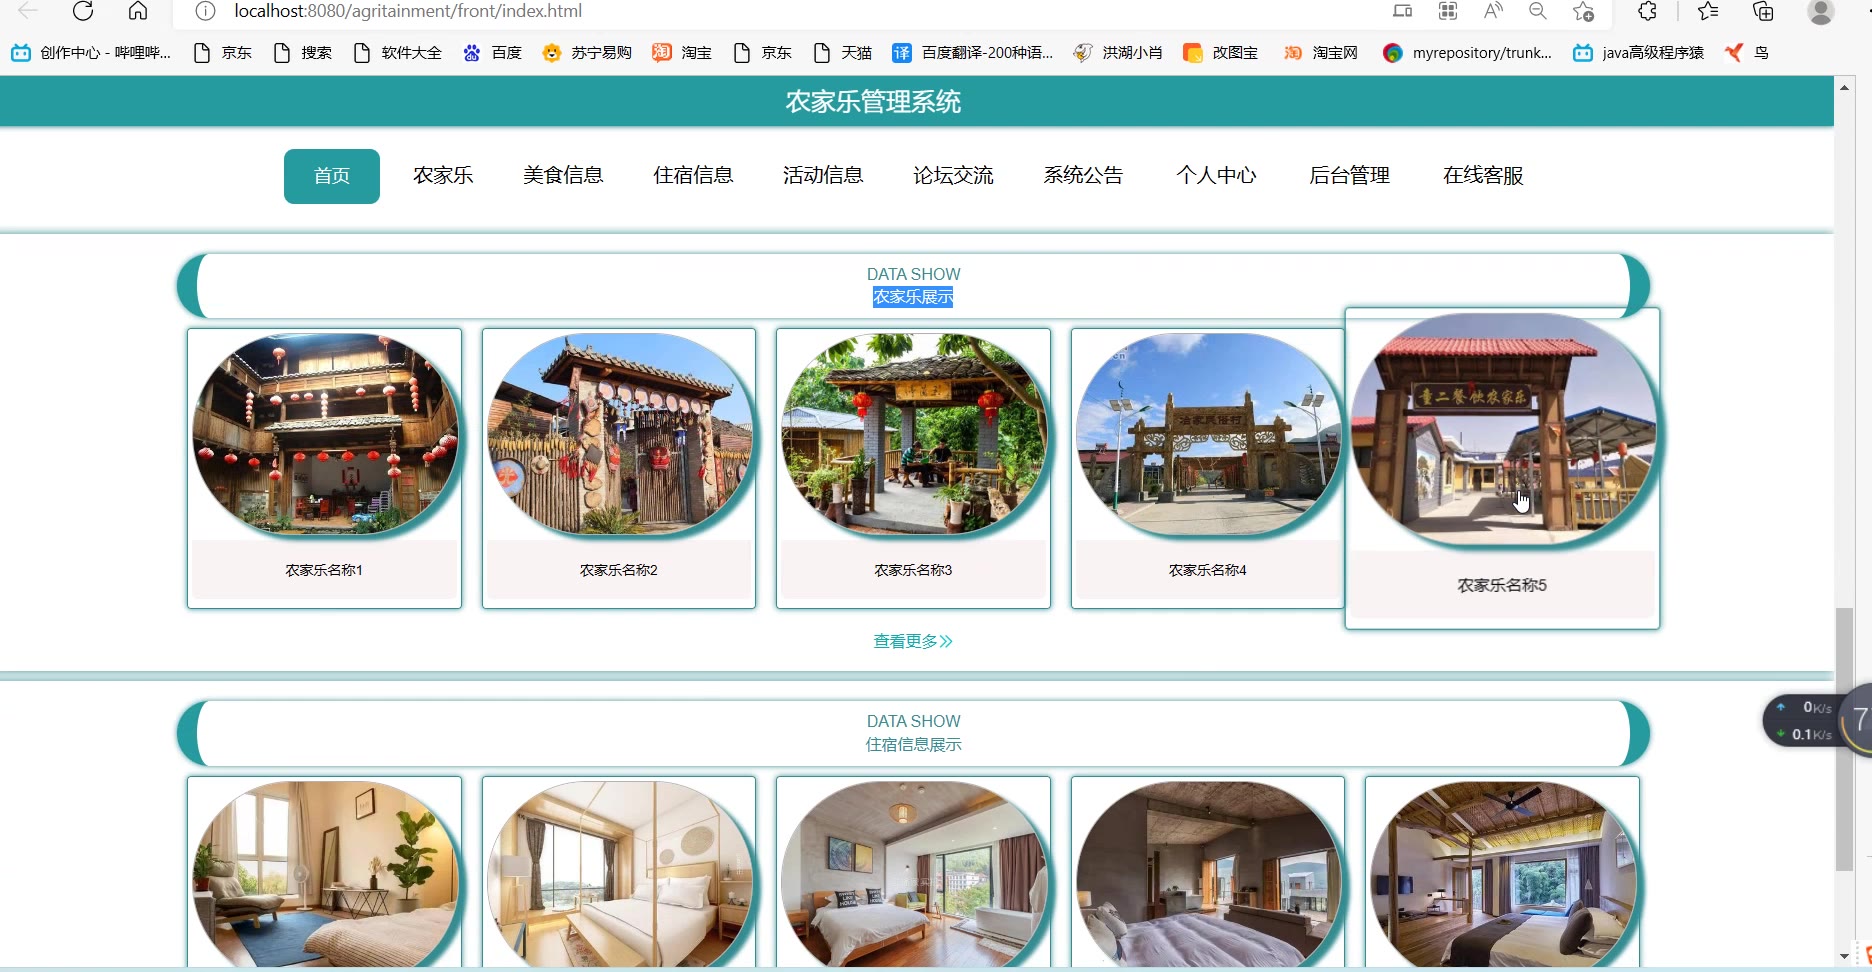Click the vertical scrollbar thumb

click(1845, 740)
